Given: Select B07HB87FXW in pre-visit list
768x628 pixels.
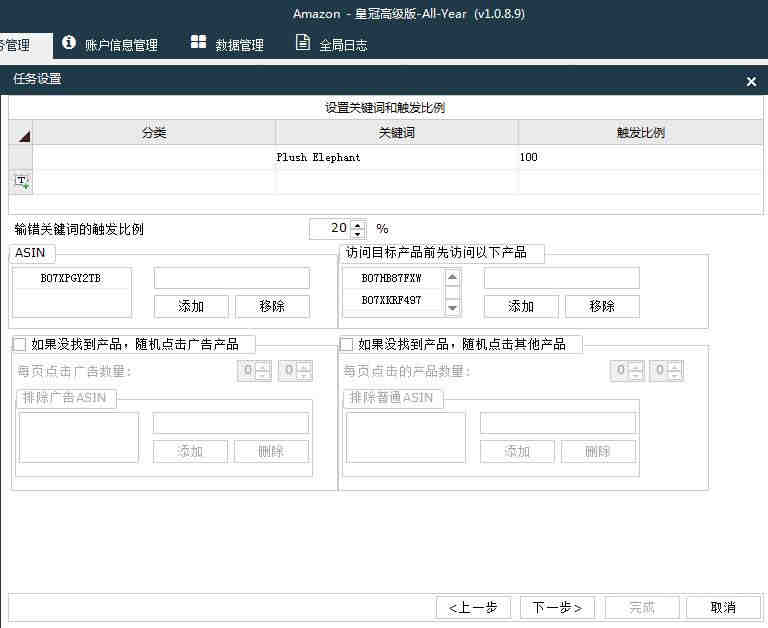Looking at the screenshot, I should tap(391, 278).
